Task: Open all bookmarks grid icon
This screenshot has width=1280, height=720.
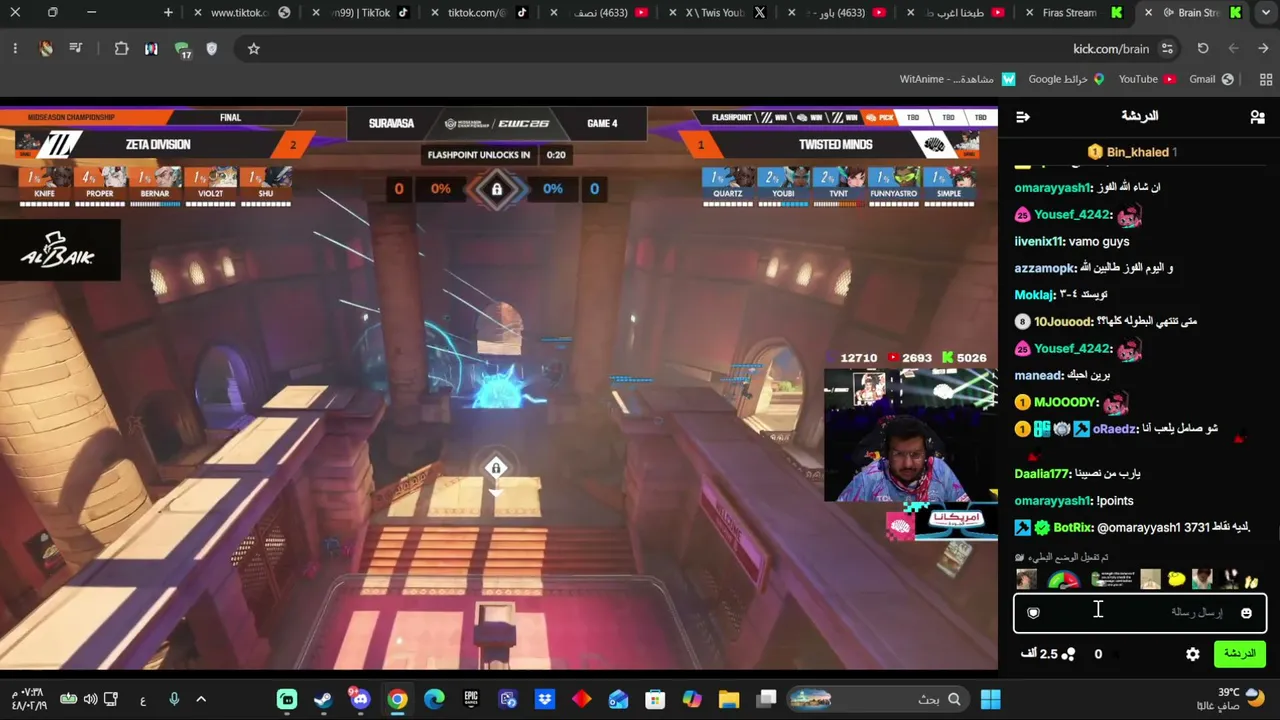Action: [x=1266, y=79]
